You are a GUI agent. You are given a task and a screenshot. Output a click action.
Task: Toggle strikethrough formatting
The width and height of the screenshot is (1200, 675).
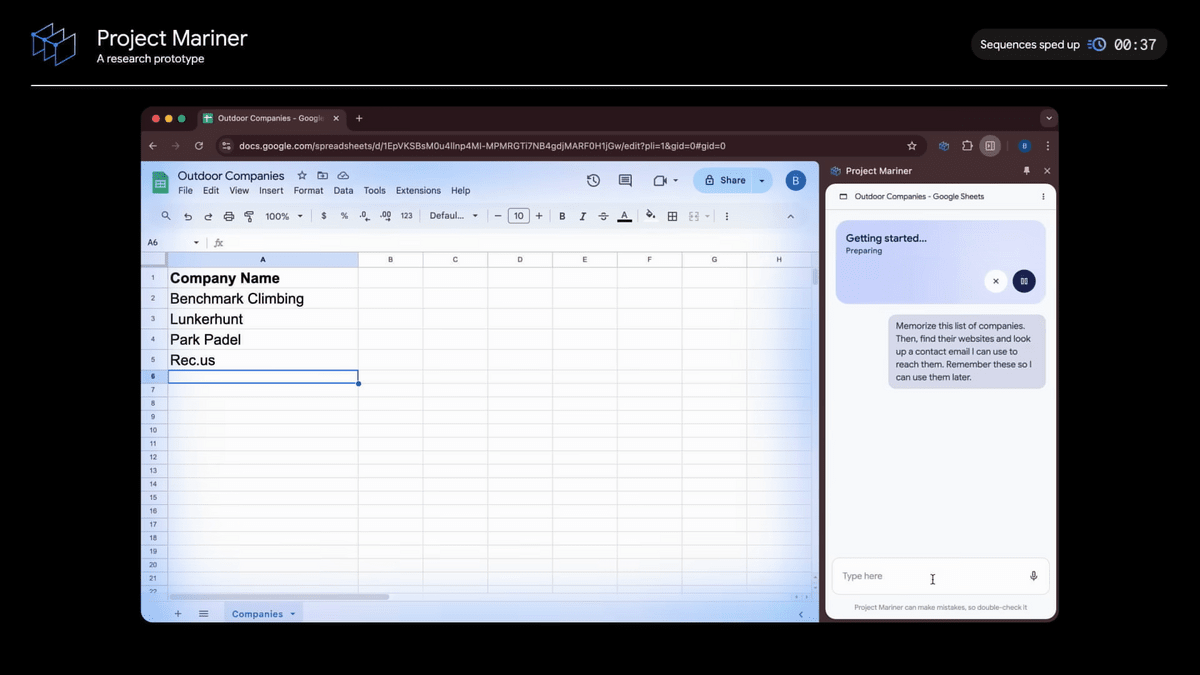click(x=602, y=215)
